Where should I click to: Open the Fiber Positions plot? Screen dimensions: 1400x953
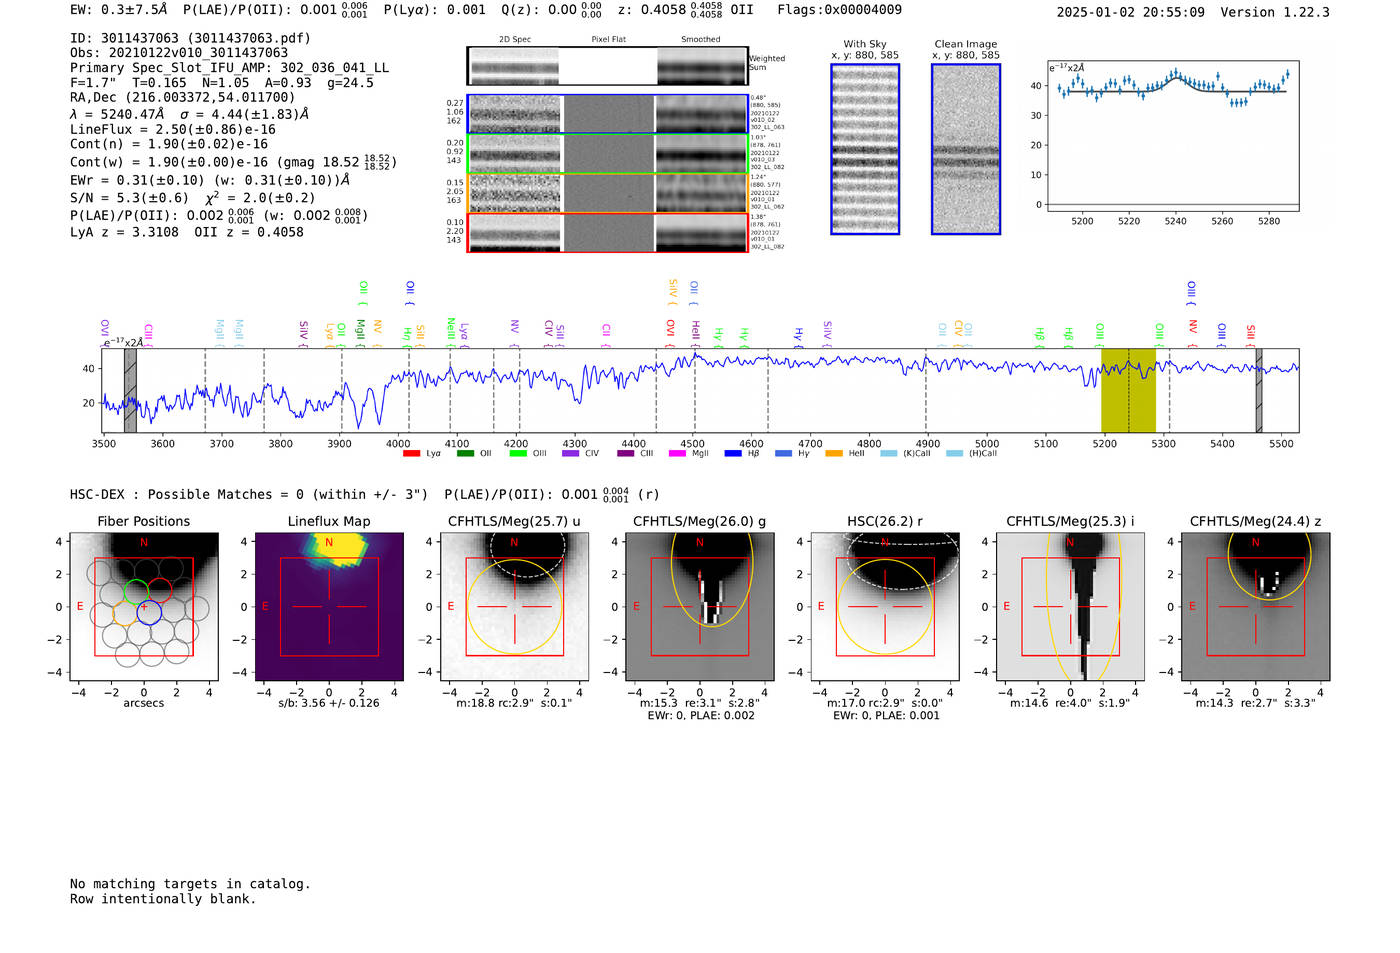click(x=144, y=607)
